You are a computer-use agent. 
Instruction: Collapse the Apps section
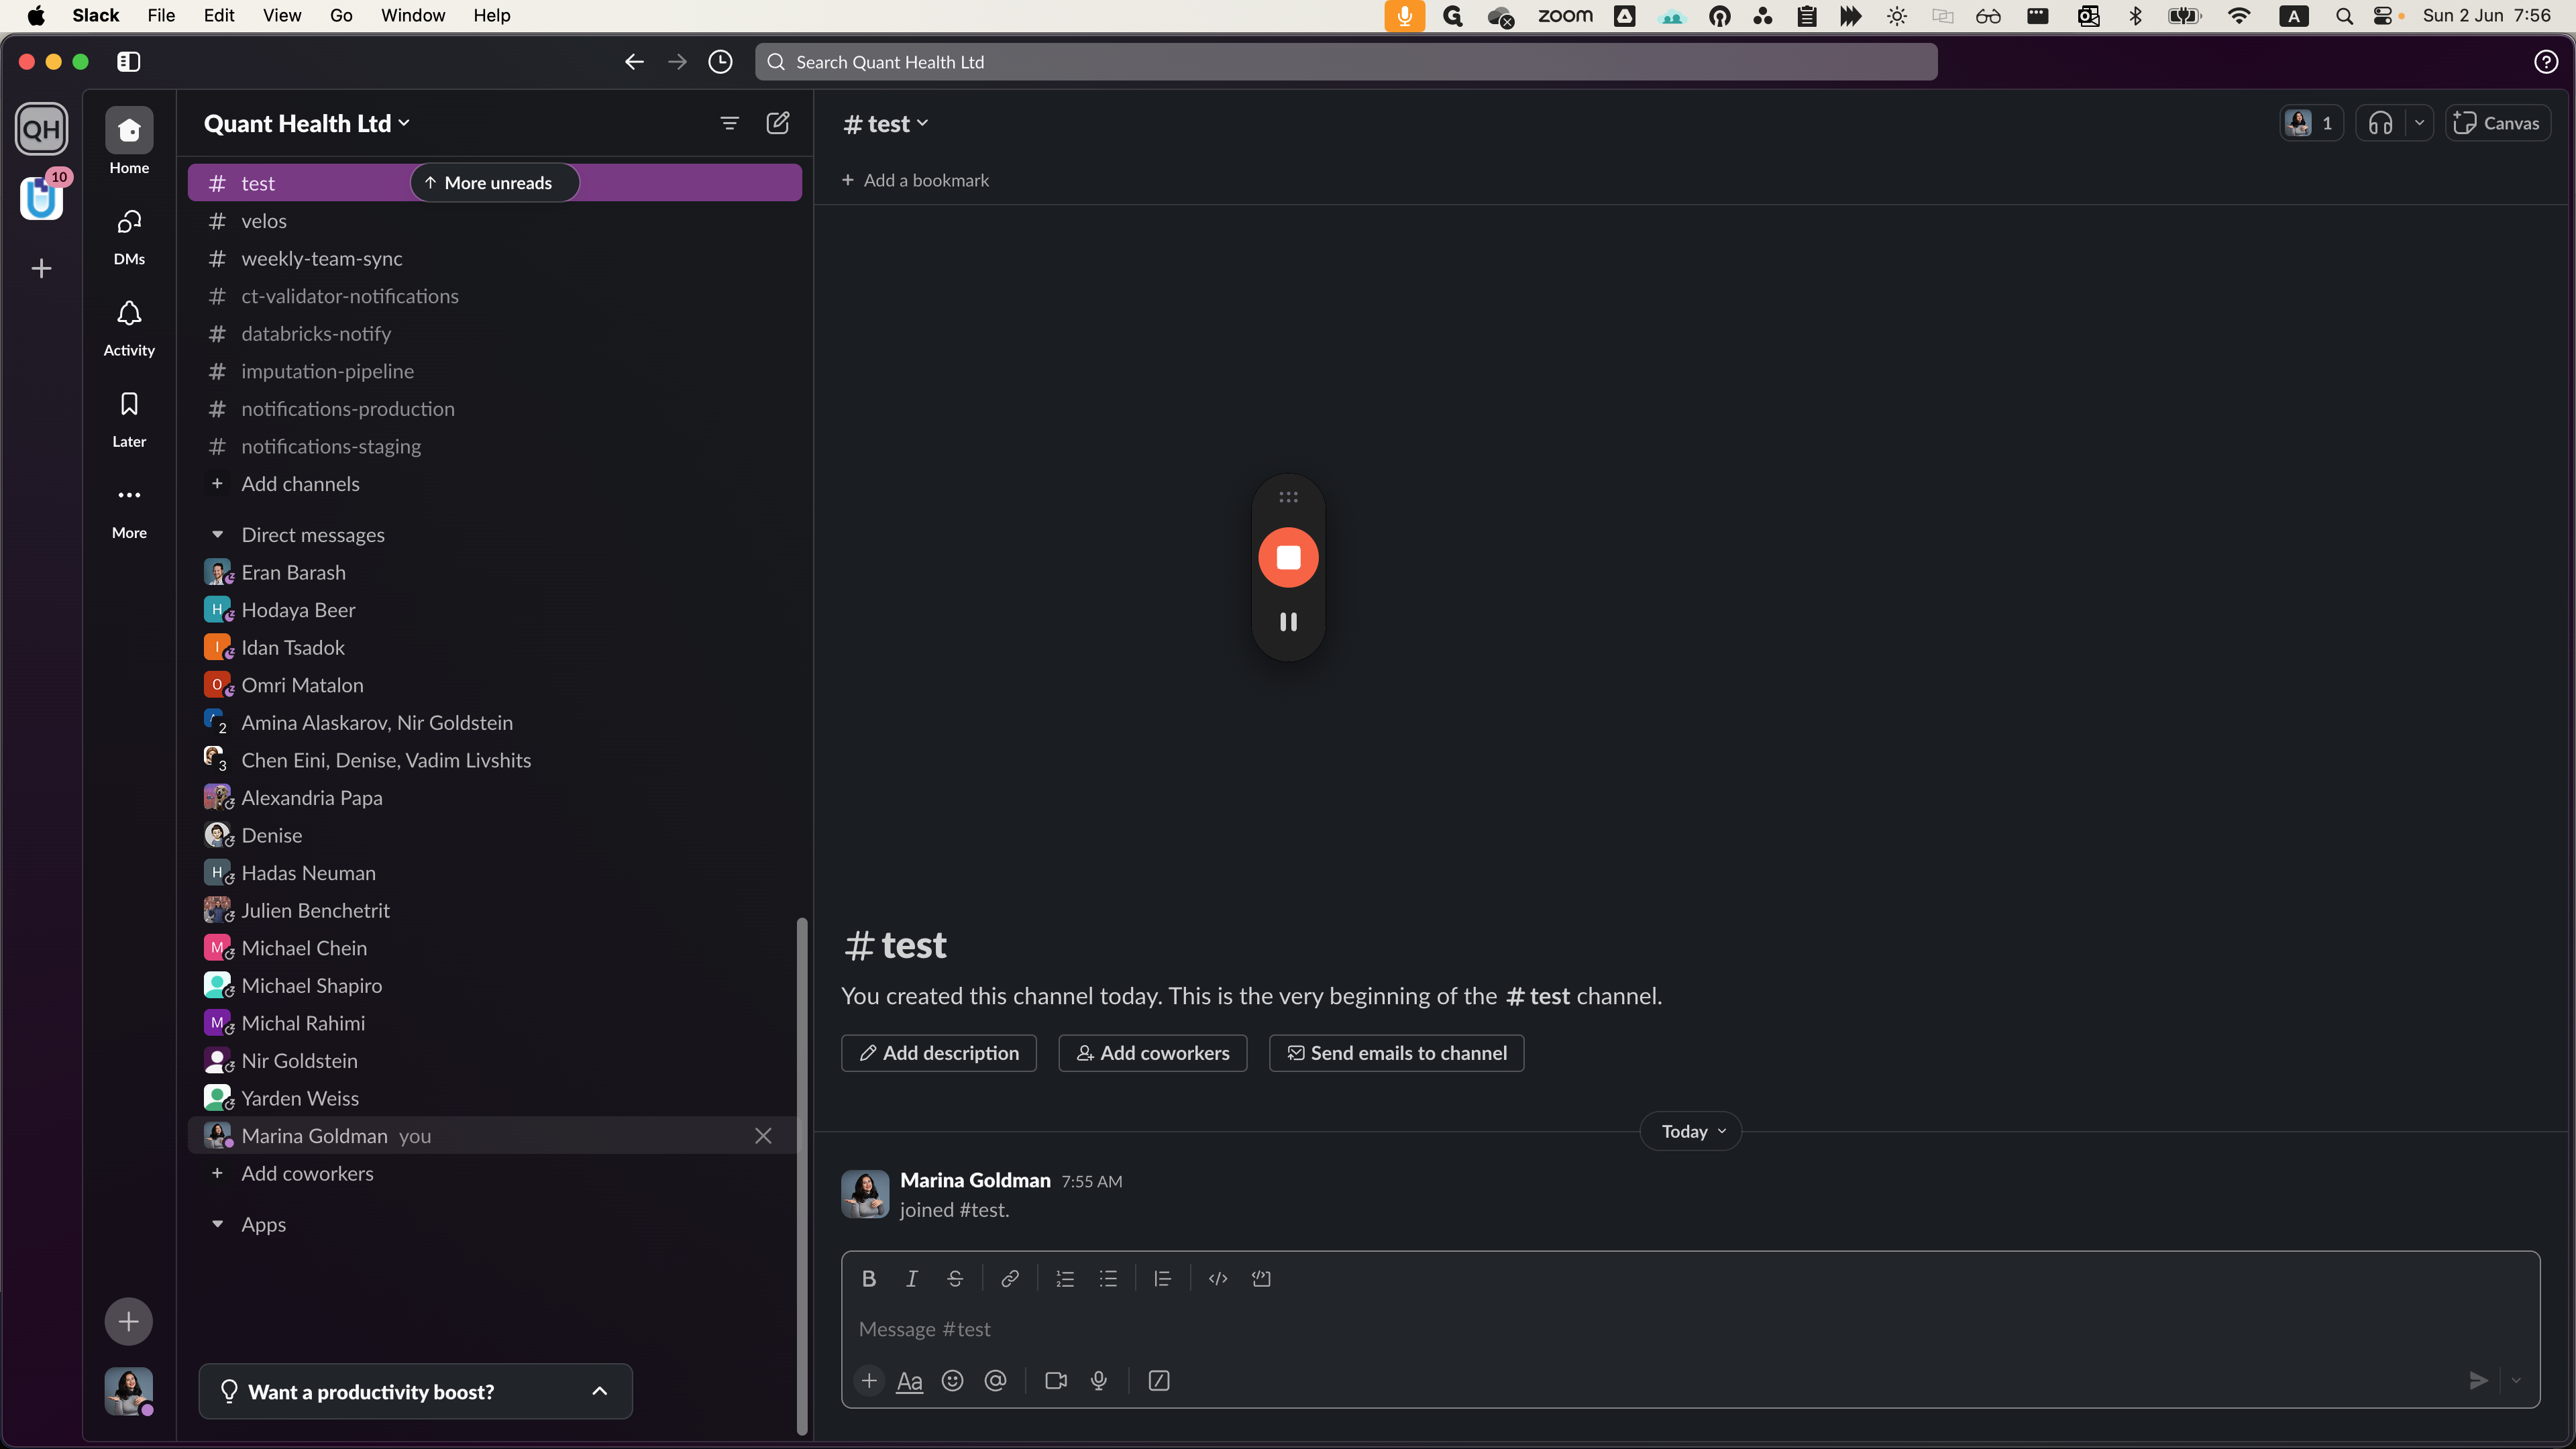(217, 1225)
